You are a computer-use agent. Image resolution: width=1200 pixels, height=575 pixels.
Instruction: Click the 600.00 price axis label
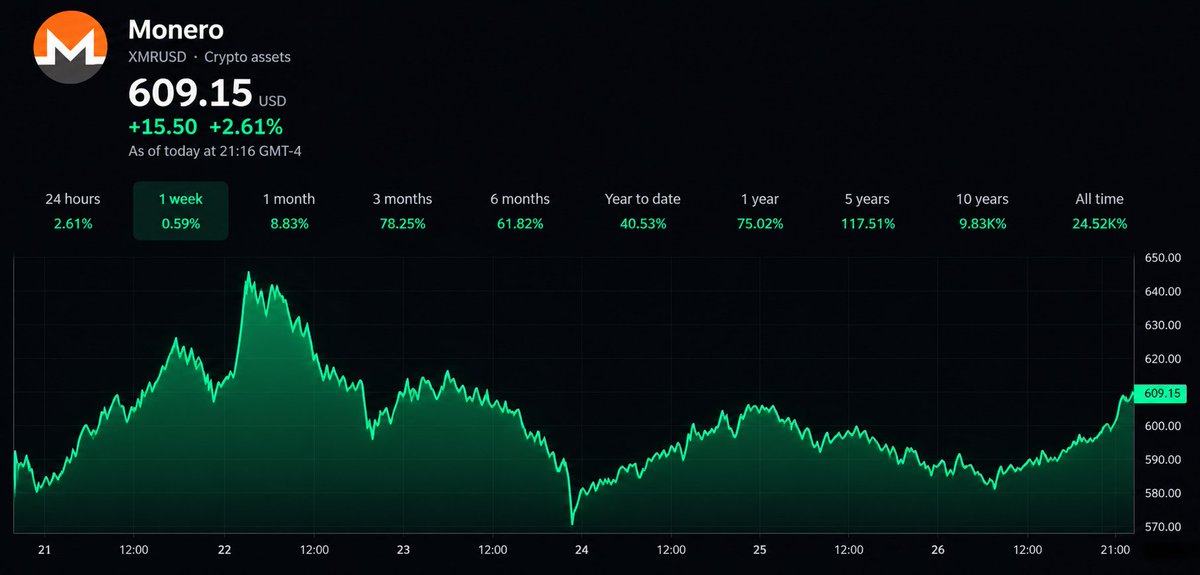[1164, 427]
